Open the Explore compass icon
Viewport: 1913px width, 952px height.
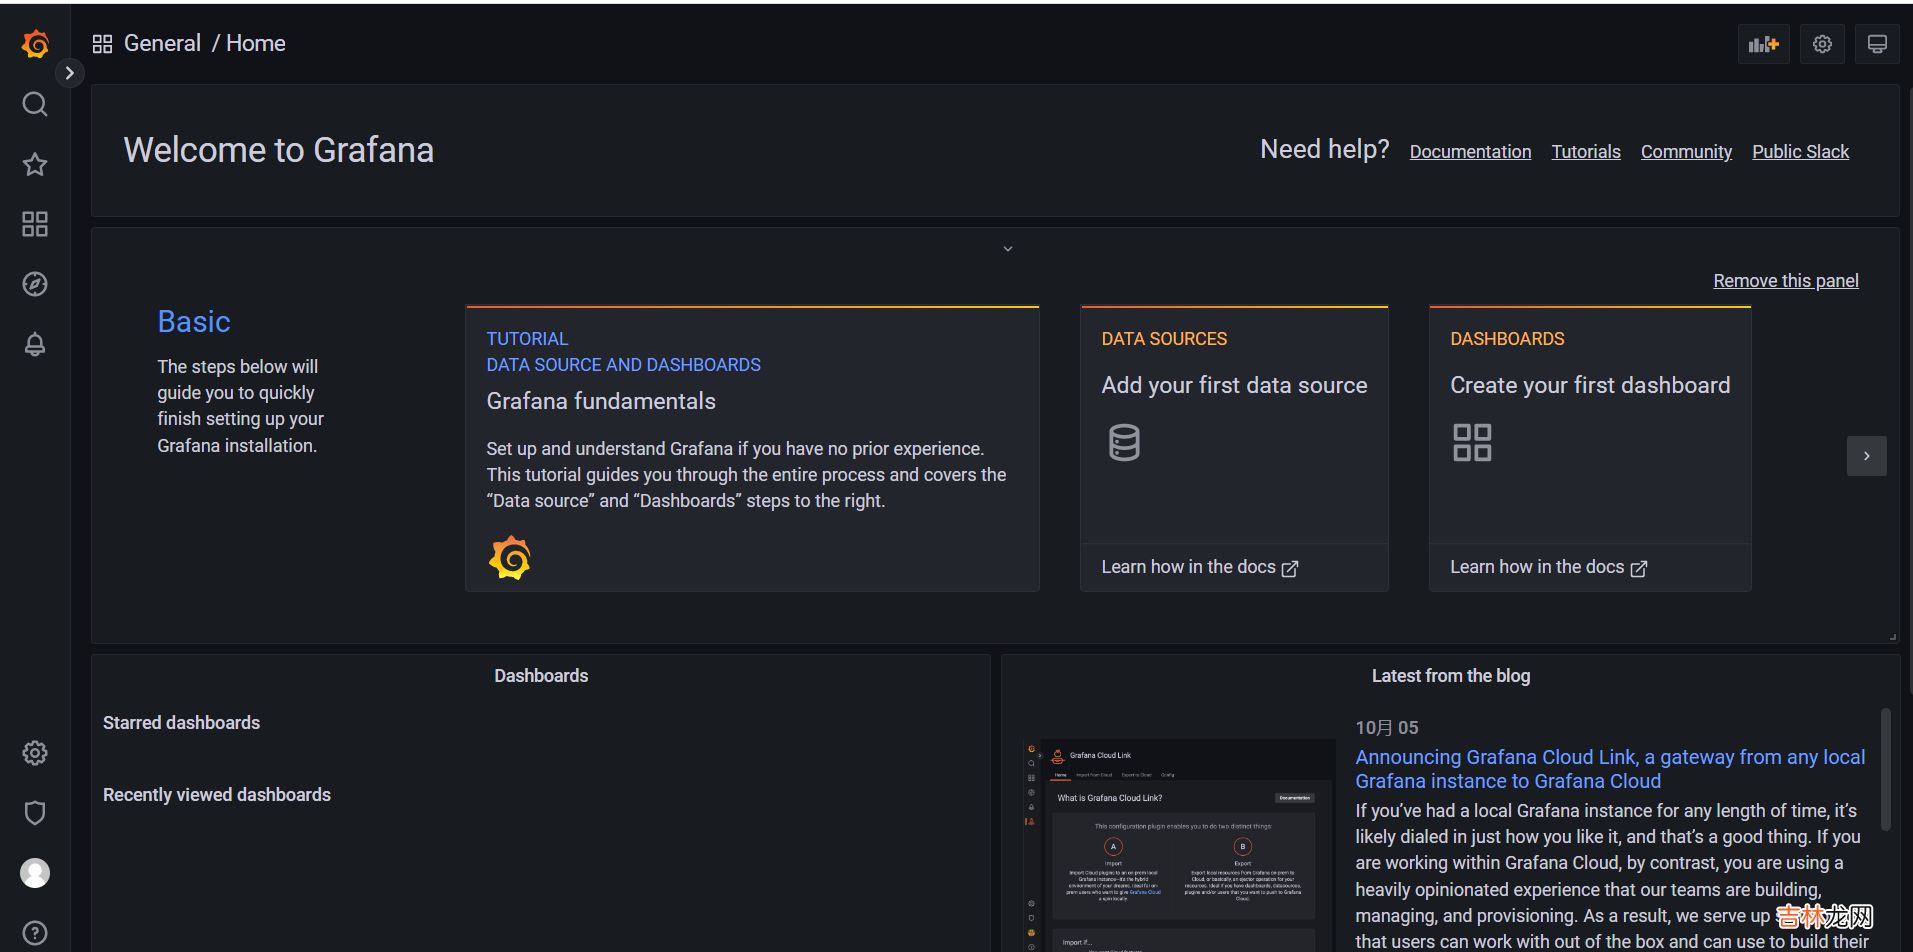coord(35,284)
